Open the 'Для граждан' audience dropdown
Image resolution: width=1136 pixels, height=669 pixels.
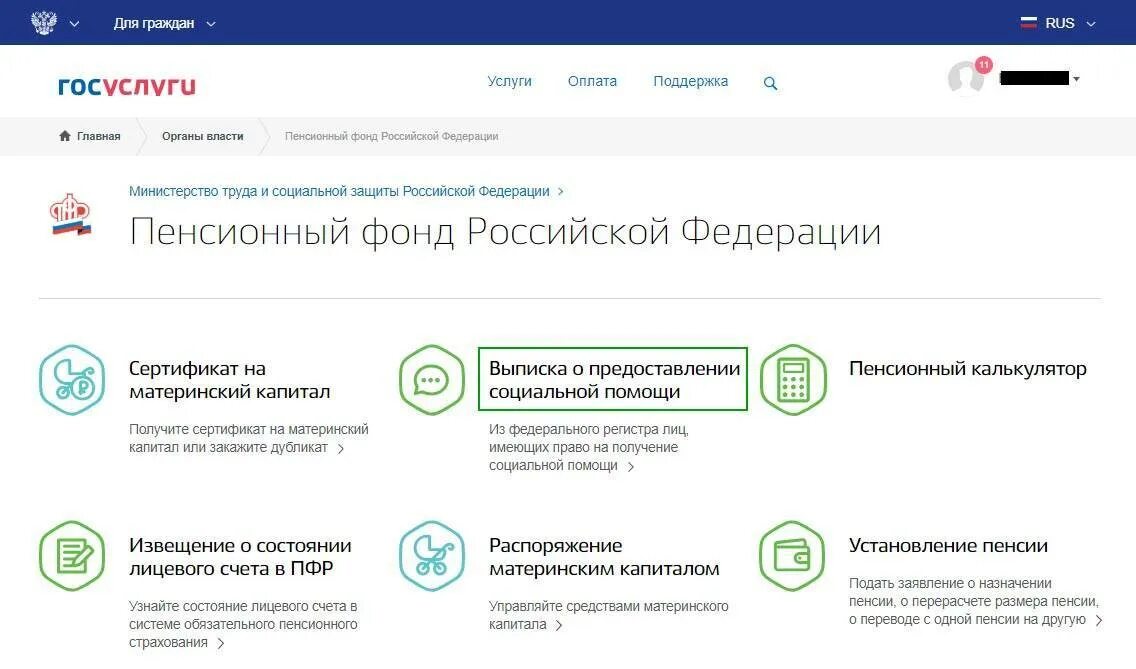point(164,23)
